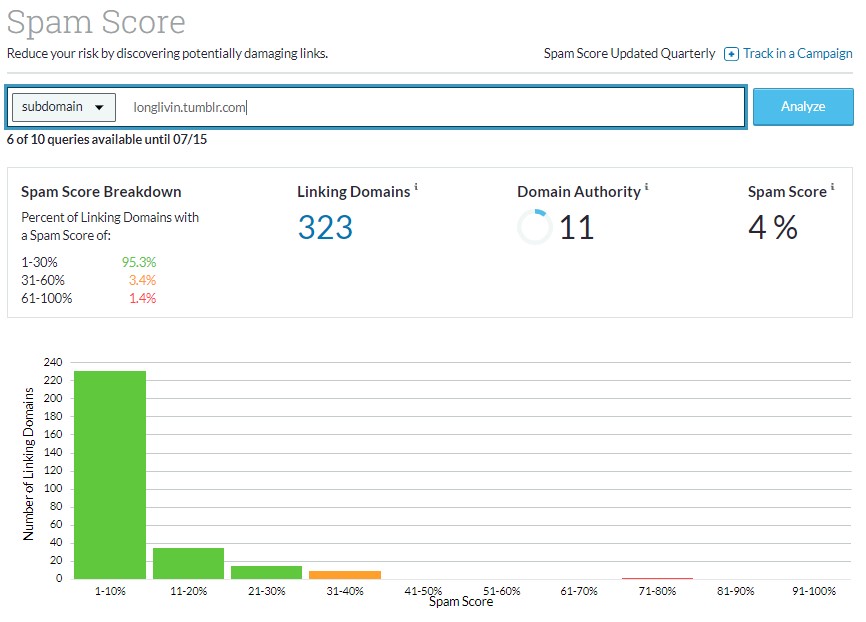Click the Analyze button
Screen dimensions: 866x622
[x=803, y=107]
